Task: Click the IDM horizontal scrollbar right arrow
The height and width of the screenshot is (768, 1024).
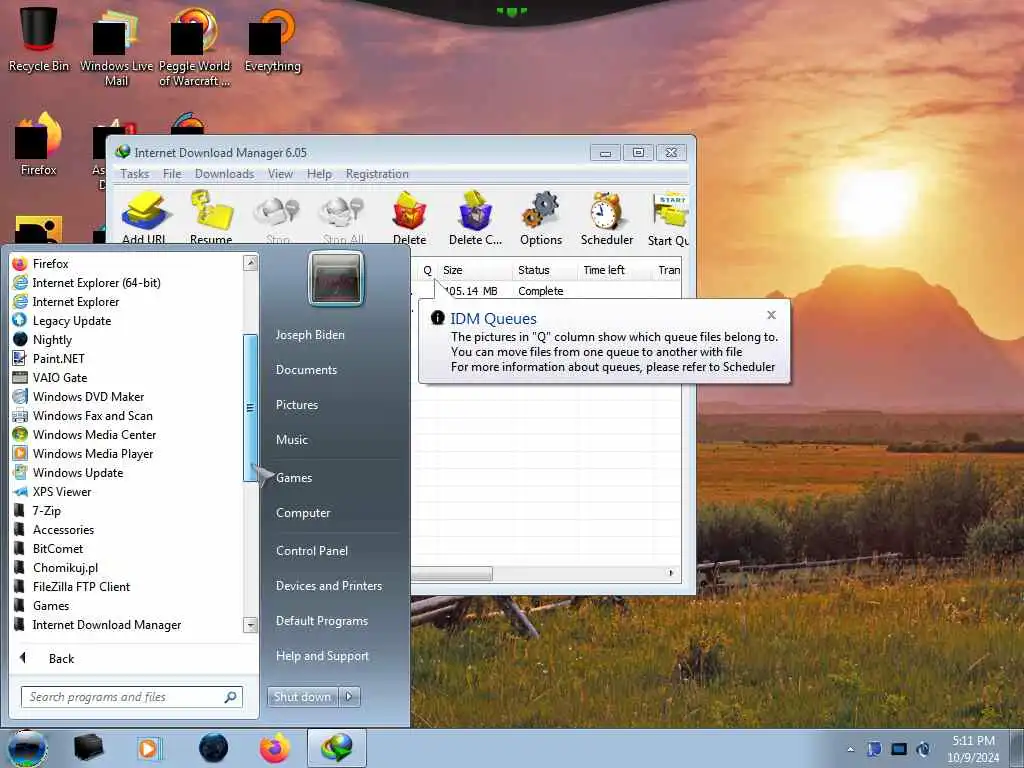Action: tap(671, 573)
